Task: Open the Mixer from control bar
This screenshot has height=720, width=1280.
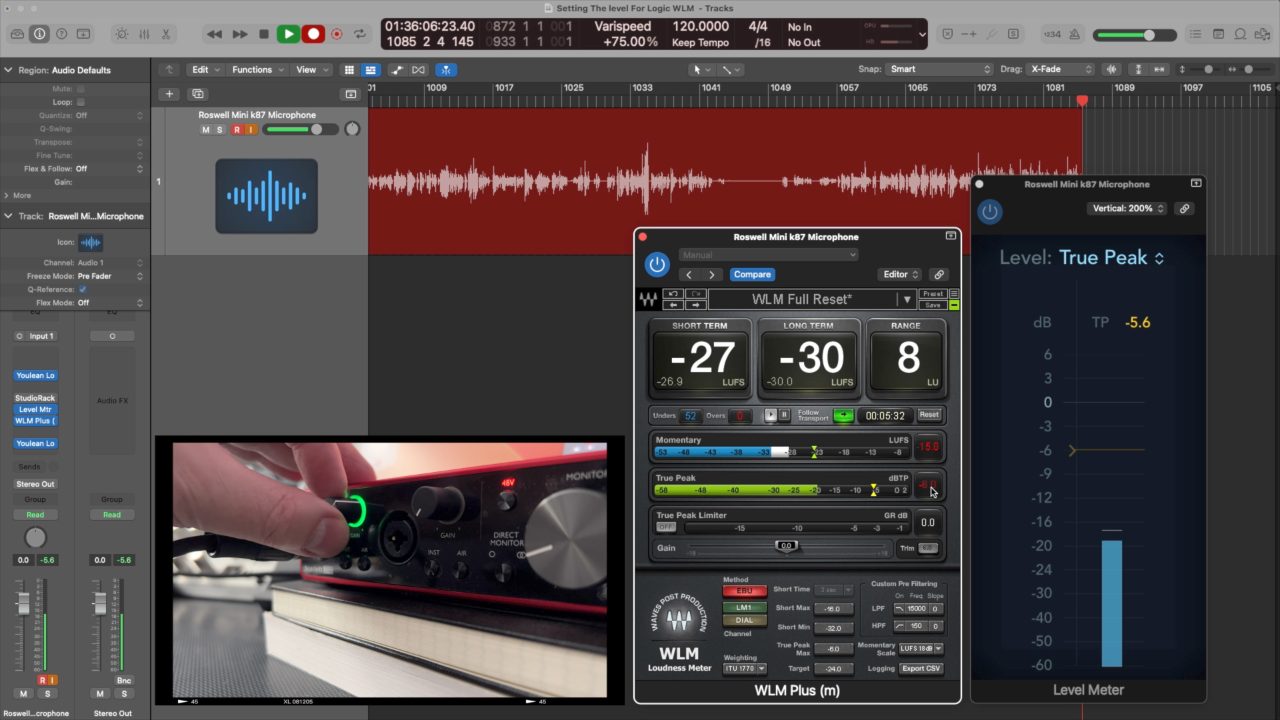Action: click(144, 34)
